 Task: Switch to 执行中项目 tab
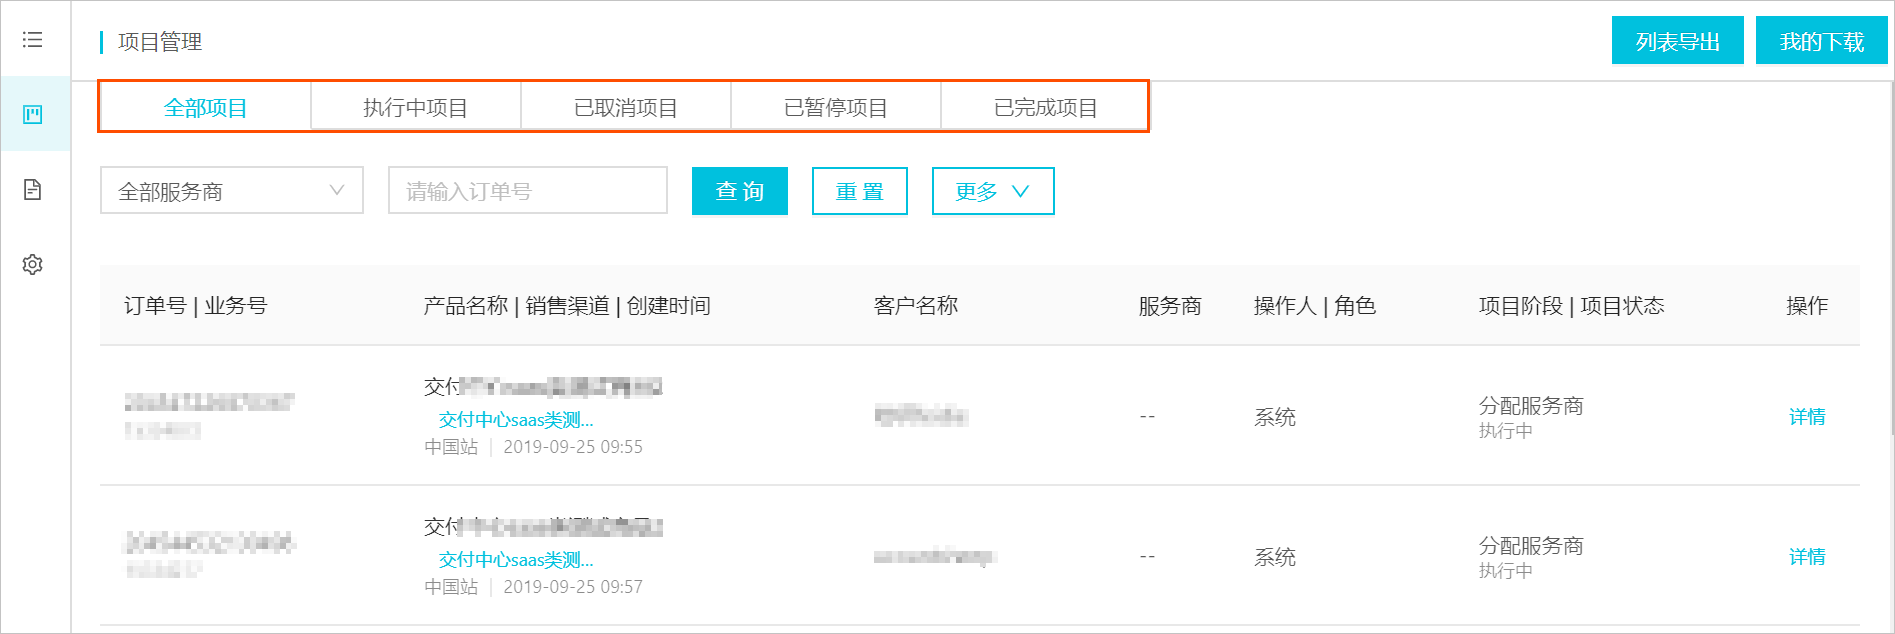416,107
